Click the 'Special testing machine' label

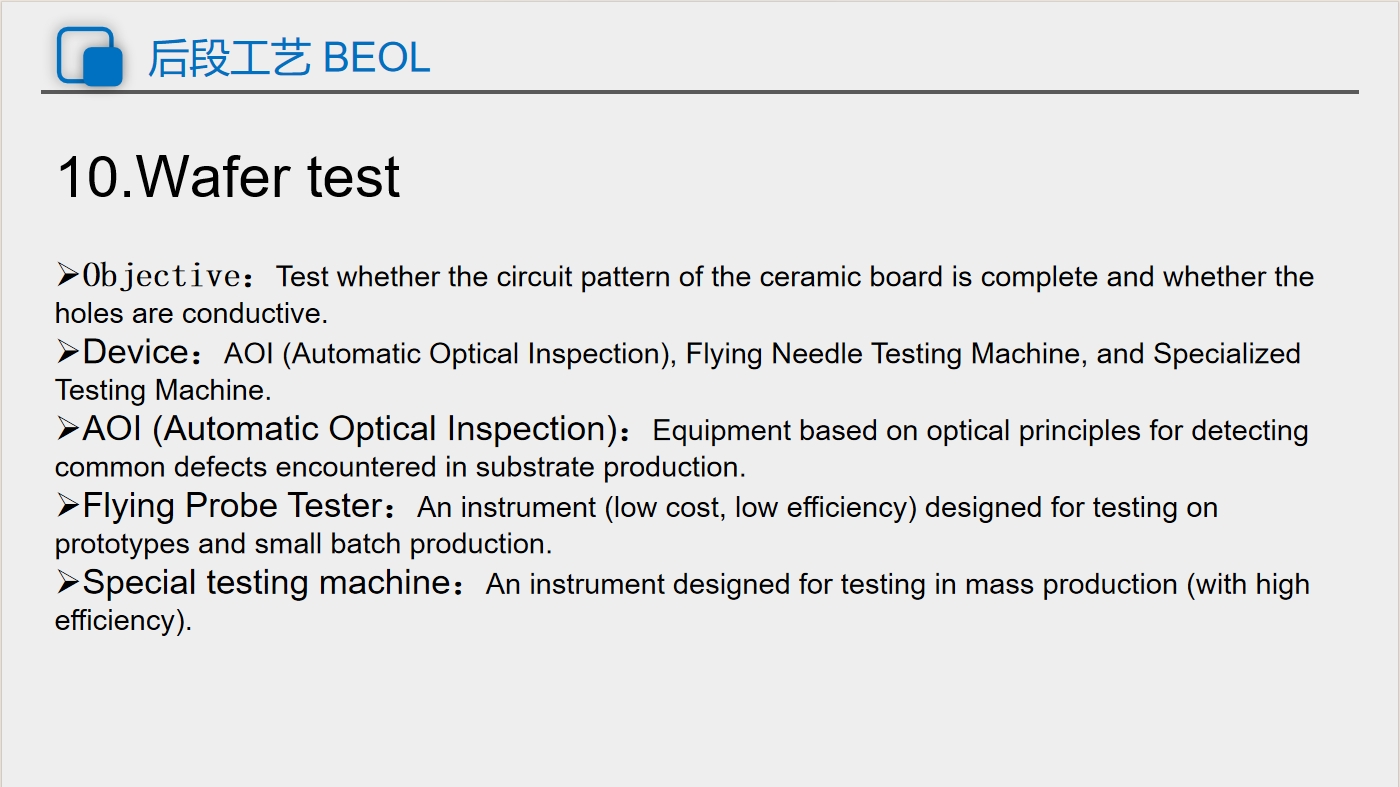click(267, 583)
